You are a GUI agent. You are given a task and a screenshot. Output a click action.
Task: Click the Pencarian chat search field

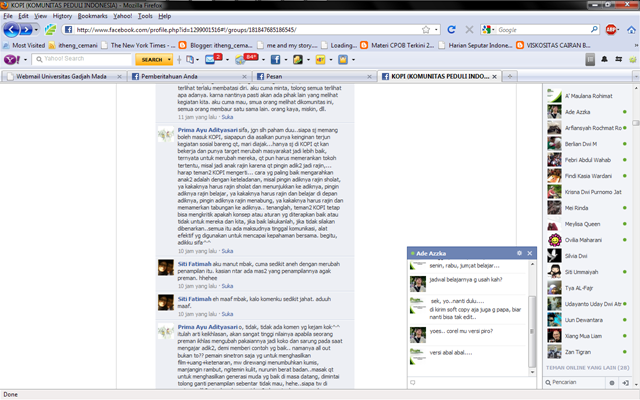click(574, 382)
